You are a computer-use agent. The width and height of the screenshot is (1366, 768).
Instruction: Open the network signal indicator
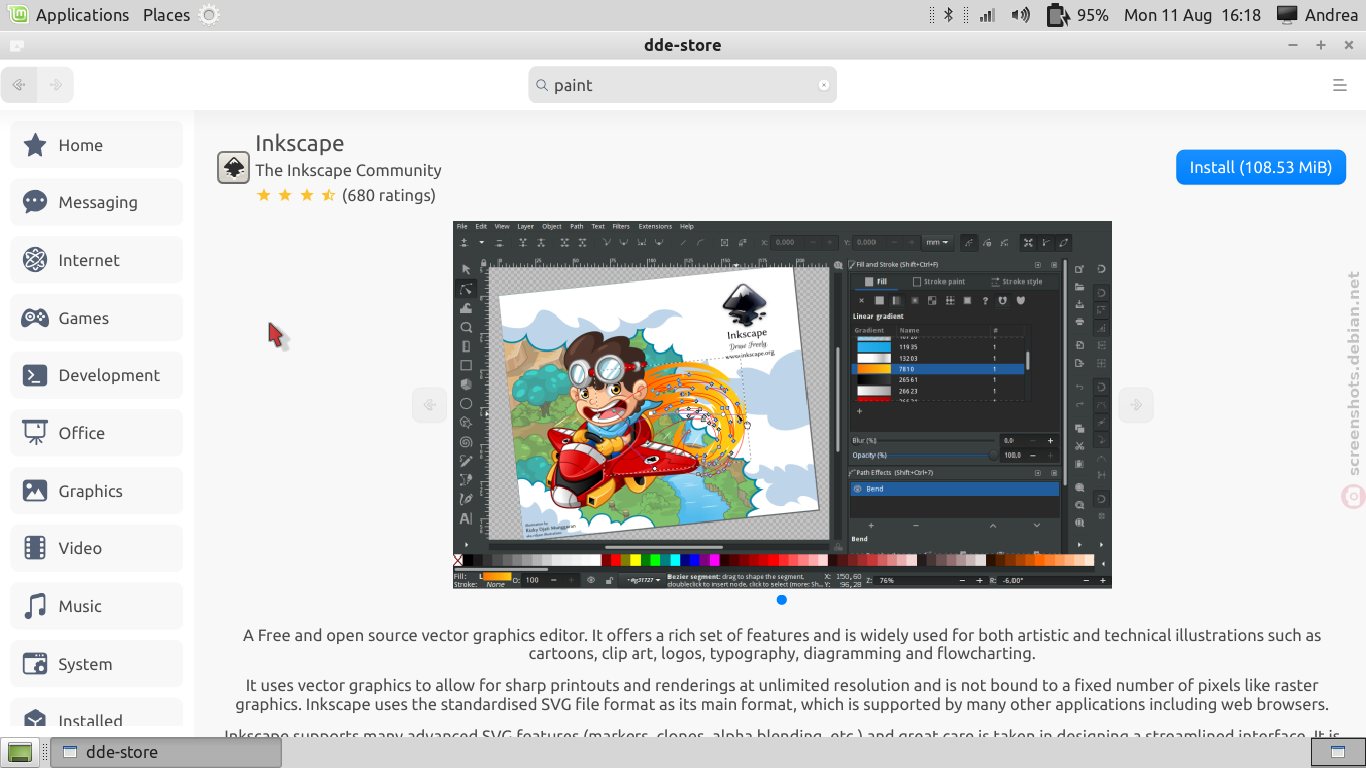point(987,15)
